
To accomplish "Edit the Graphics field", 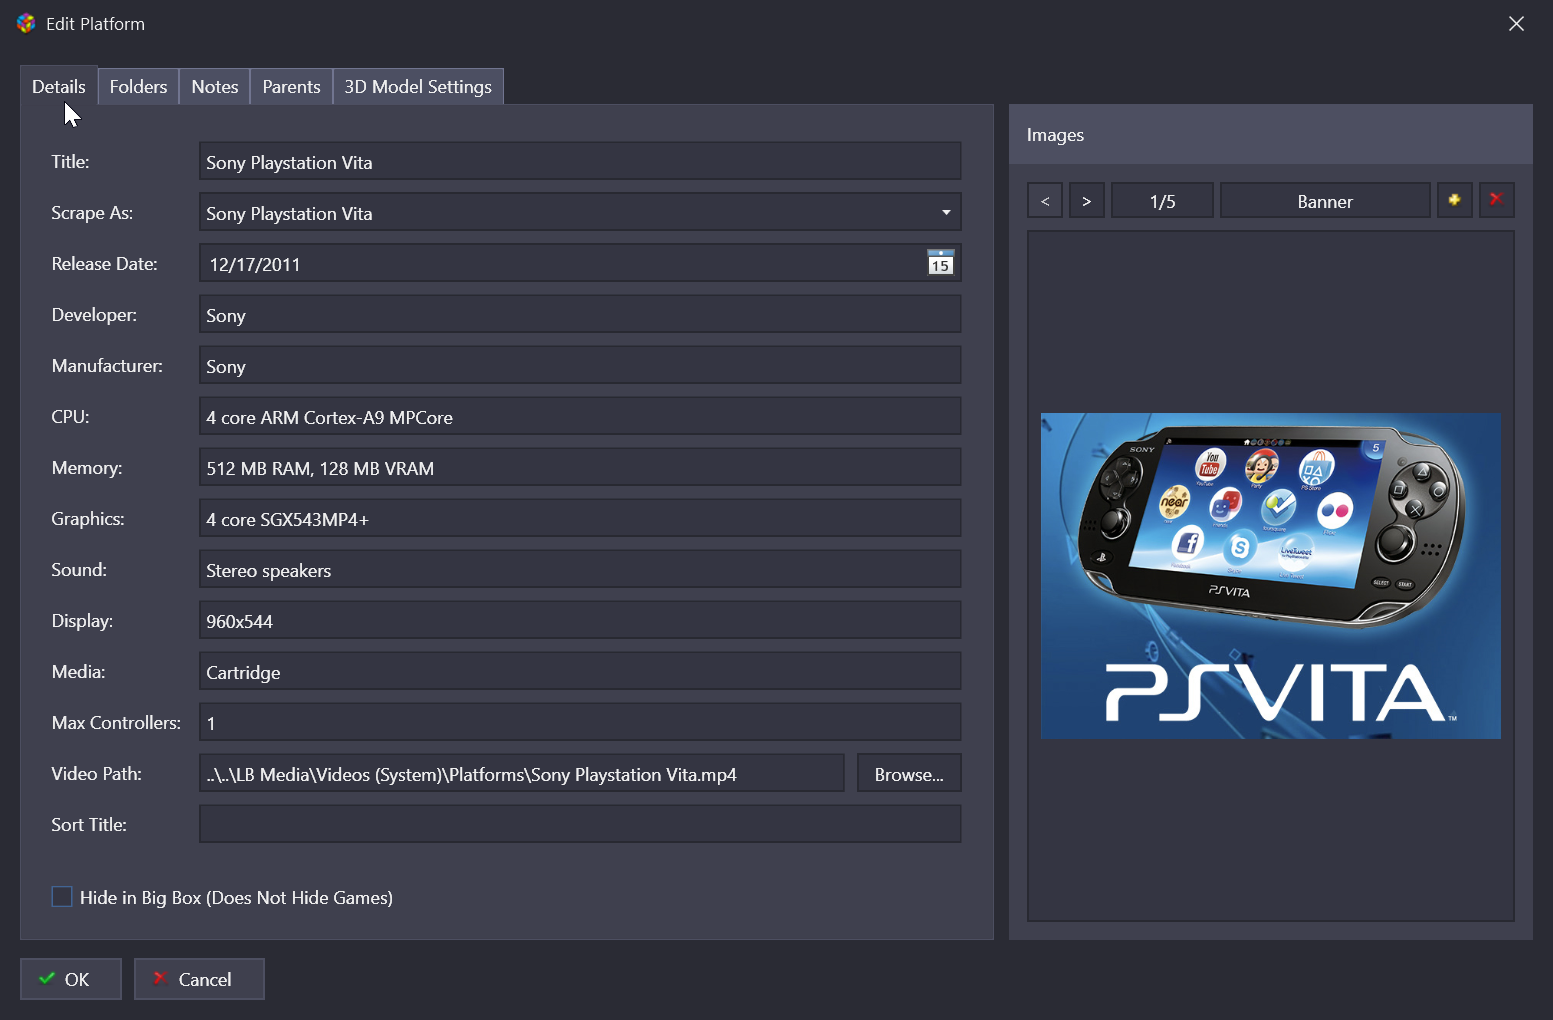I will click(x=580, y=518).
